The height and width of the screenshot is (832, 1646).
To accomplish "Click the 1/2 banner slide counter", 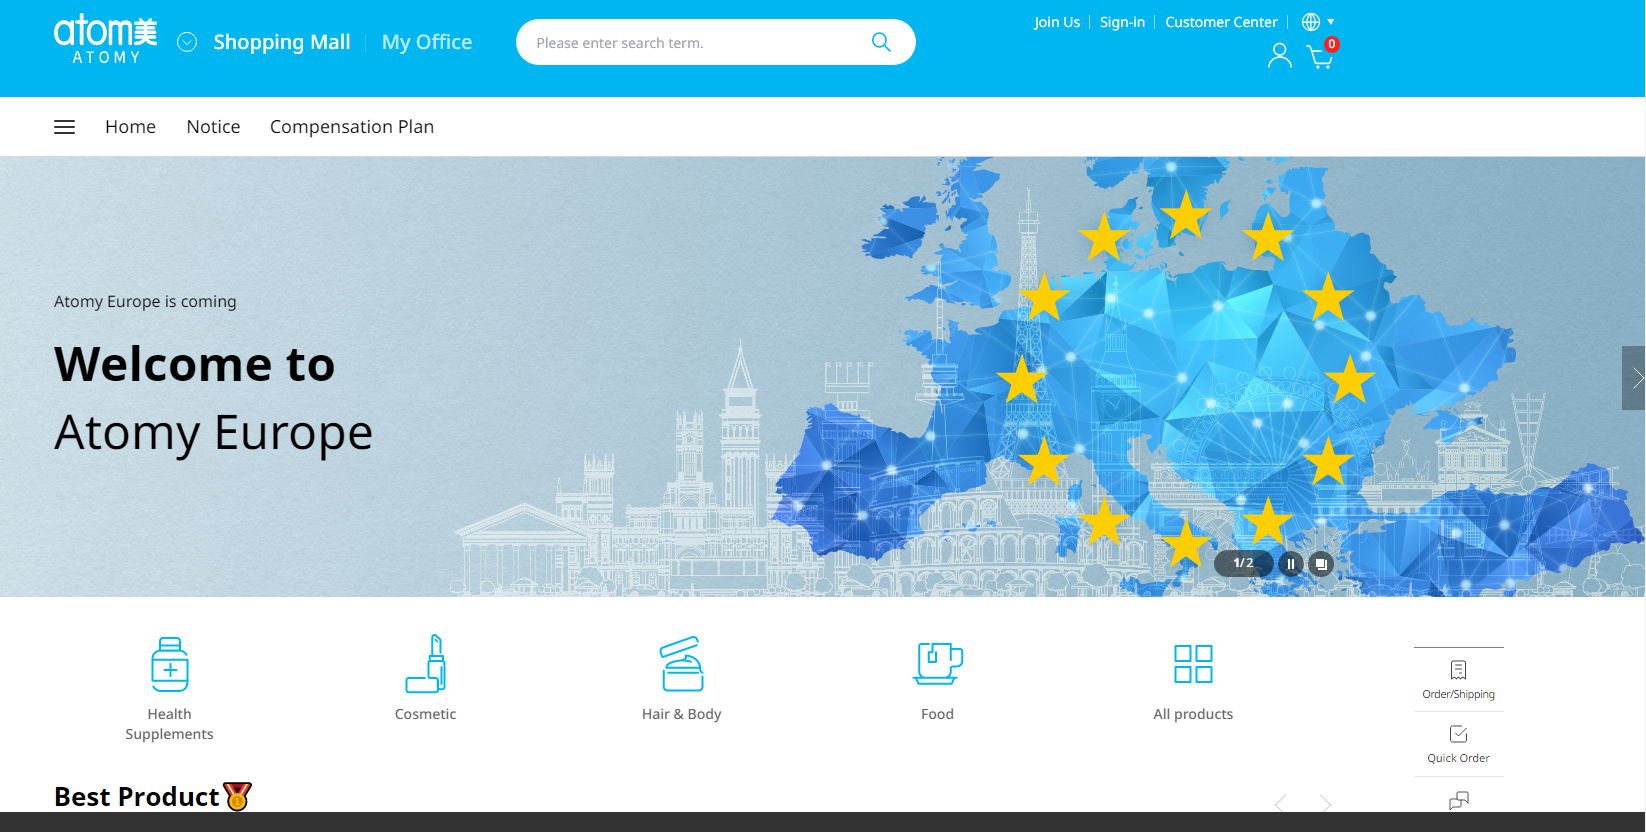I will point(1243,563).
